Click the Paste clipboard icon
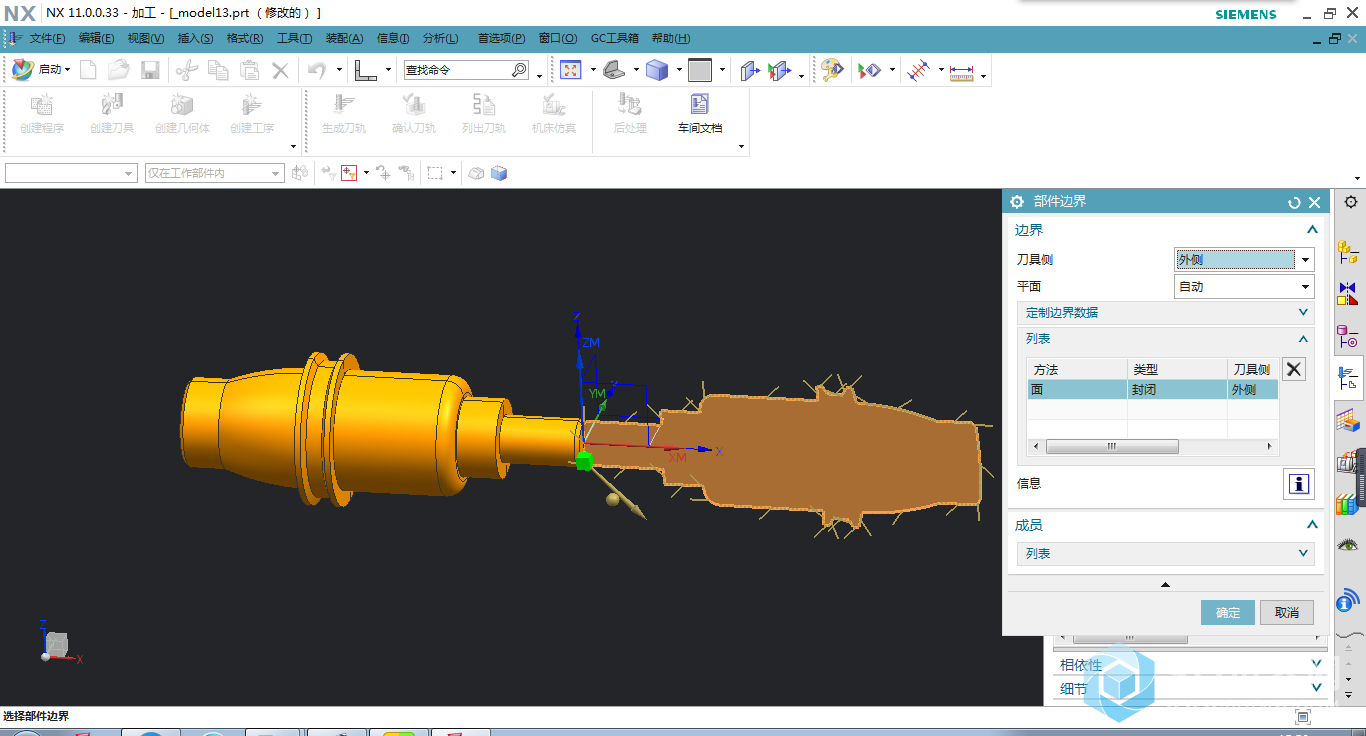 [249, 70]
